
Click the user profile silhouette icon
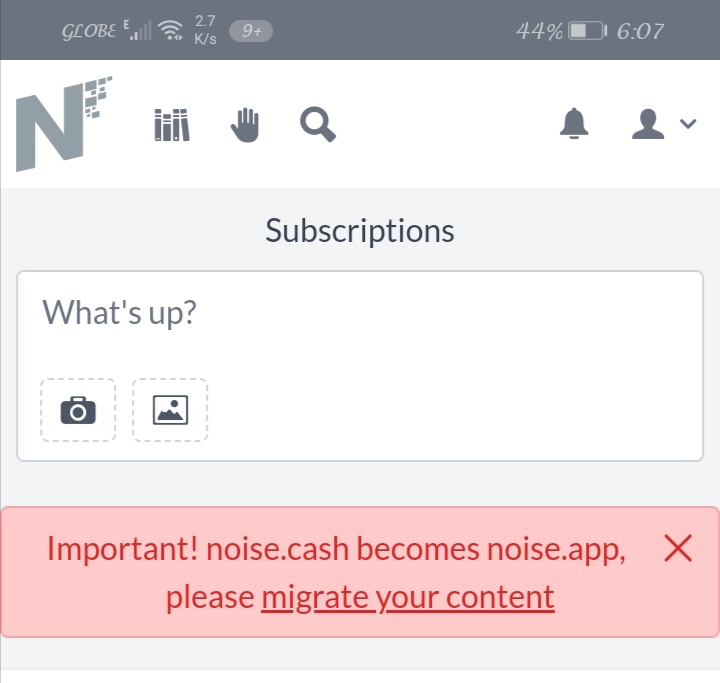click(648, 124)
